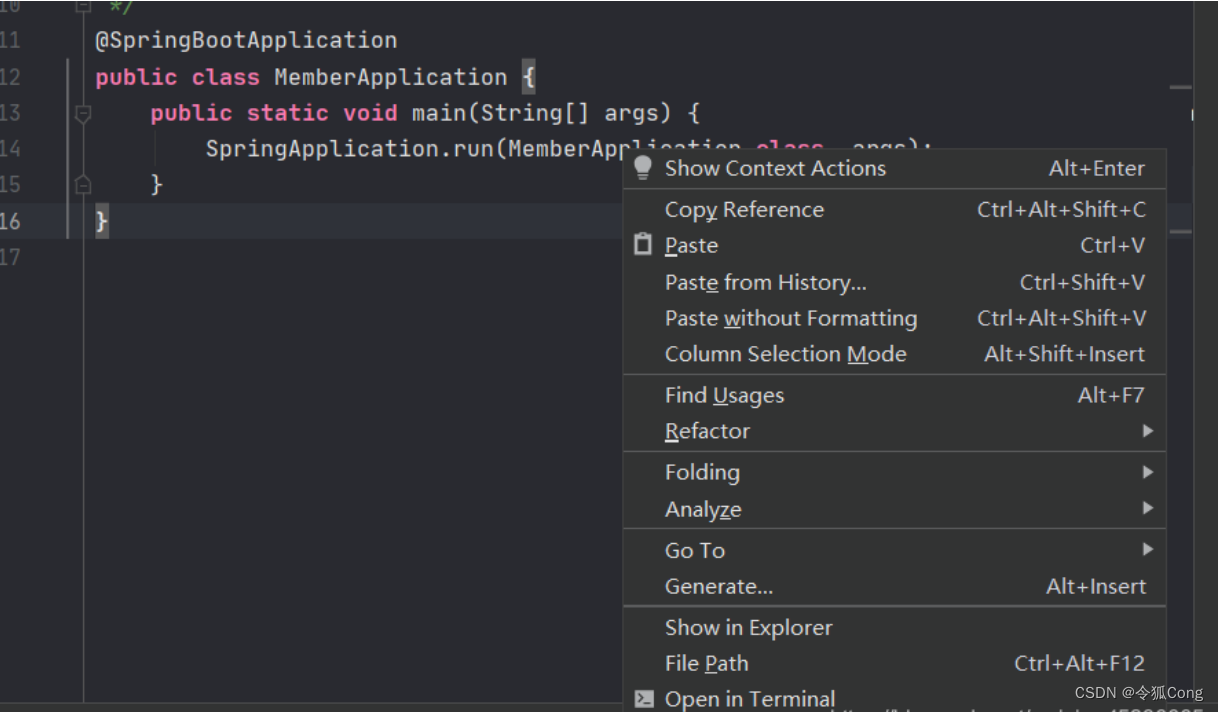Open the Go To submenu

[x=695, y=550]
